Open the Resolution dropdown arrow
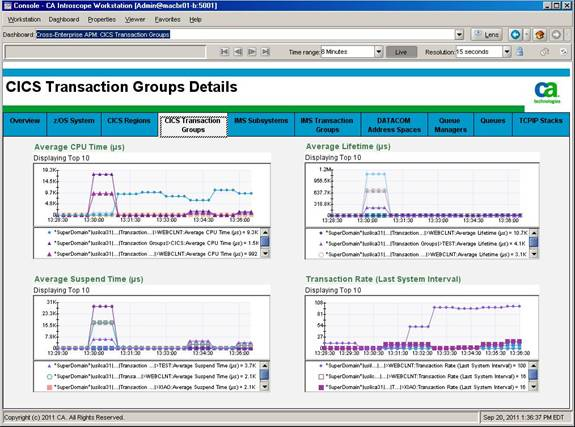Image resolution: width=575 pixels, height=427 pixels. 507,52
